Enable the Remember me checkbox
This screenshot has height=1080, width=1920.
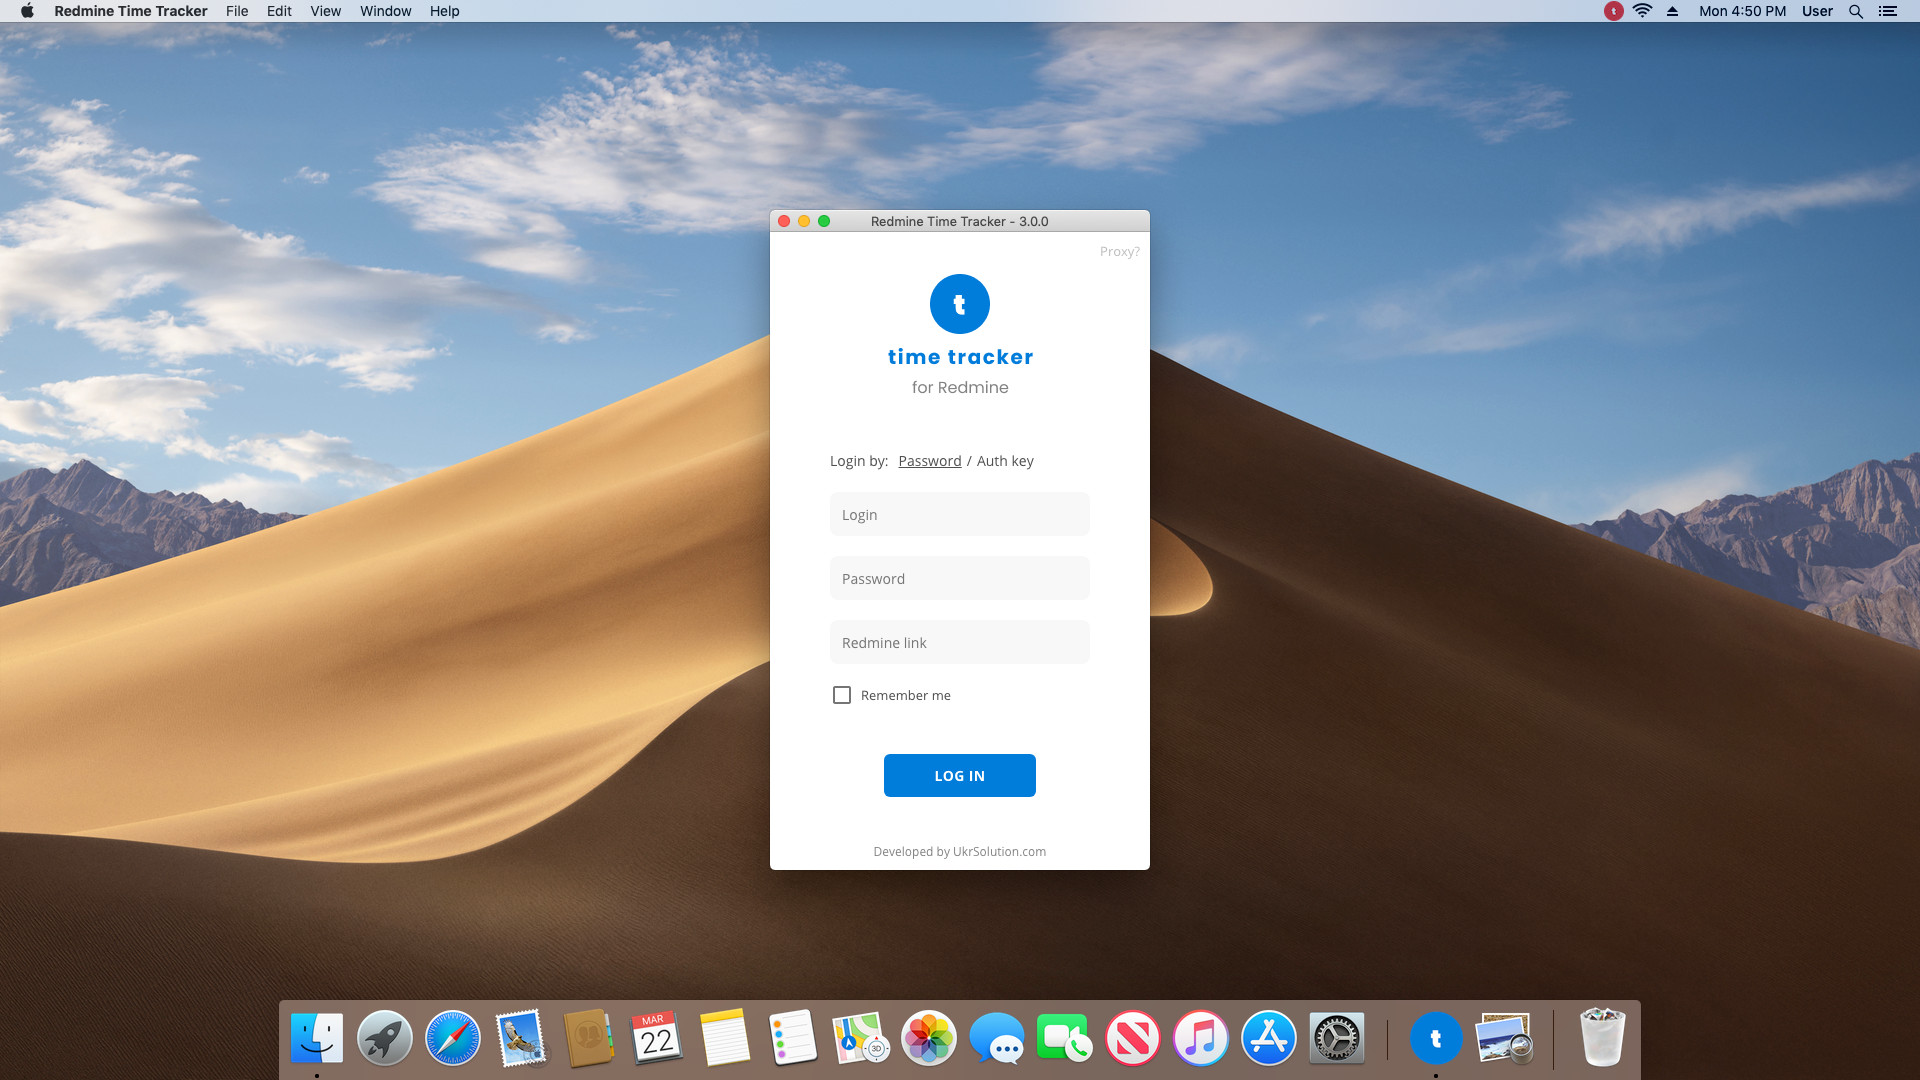coord(842,695)
